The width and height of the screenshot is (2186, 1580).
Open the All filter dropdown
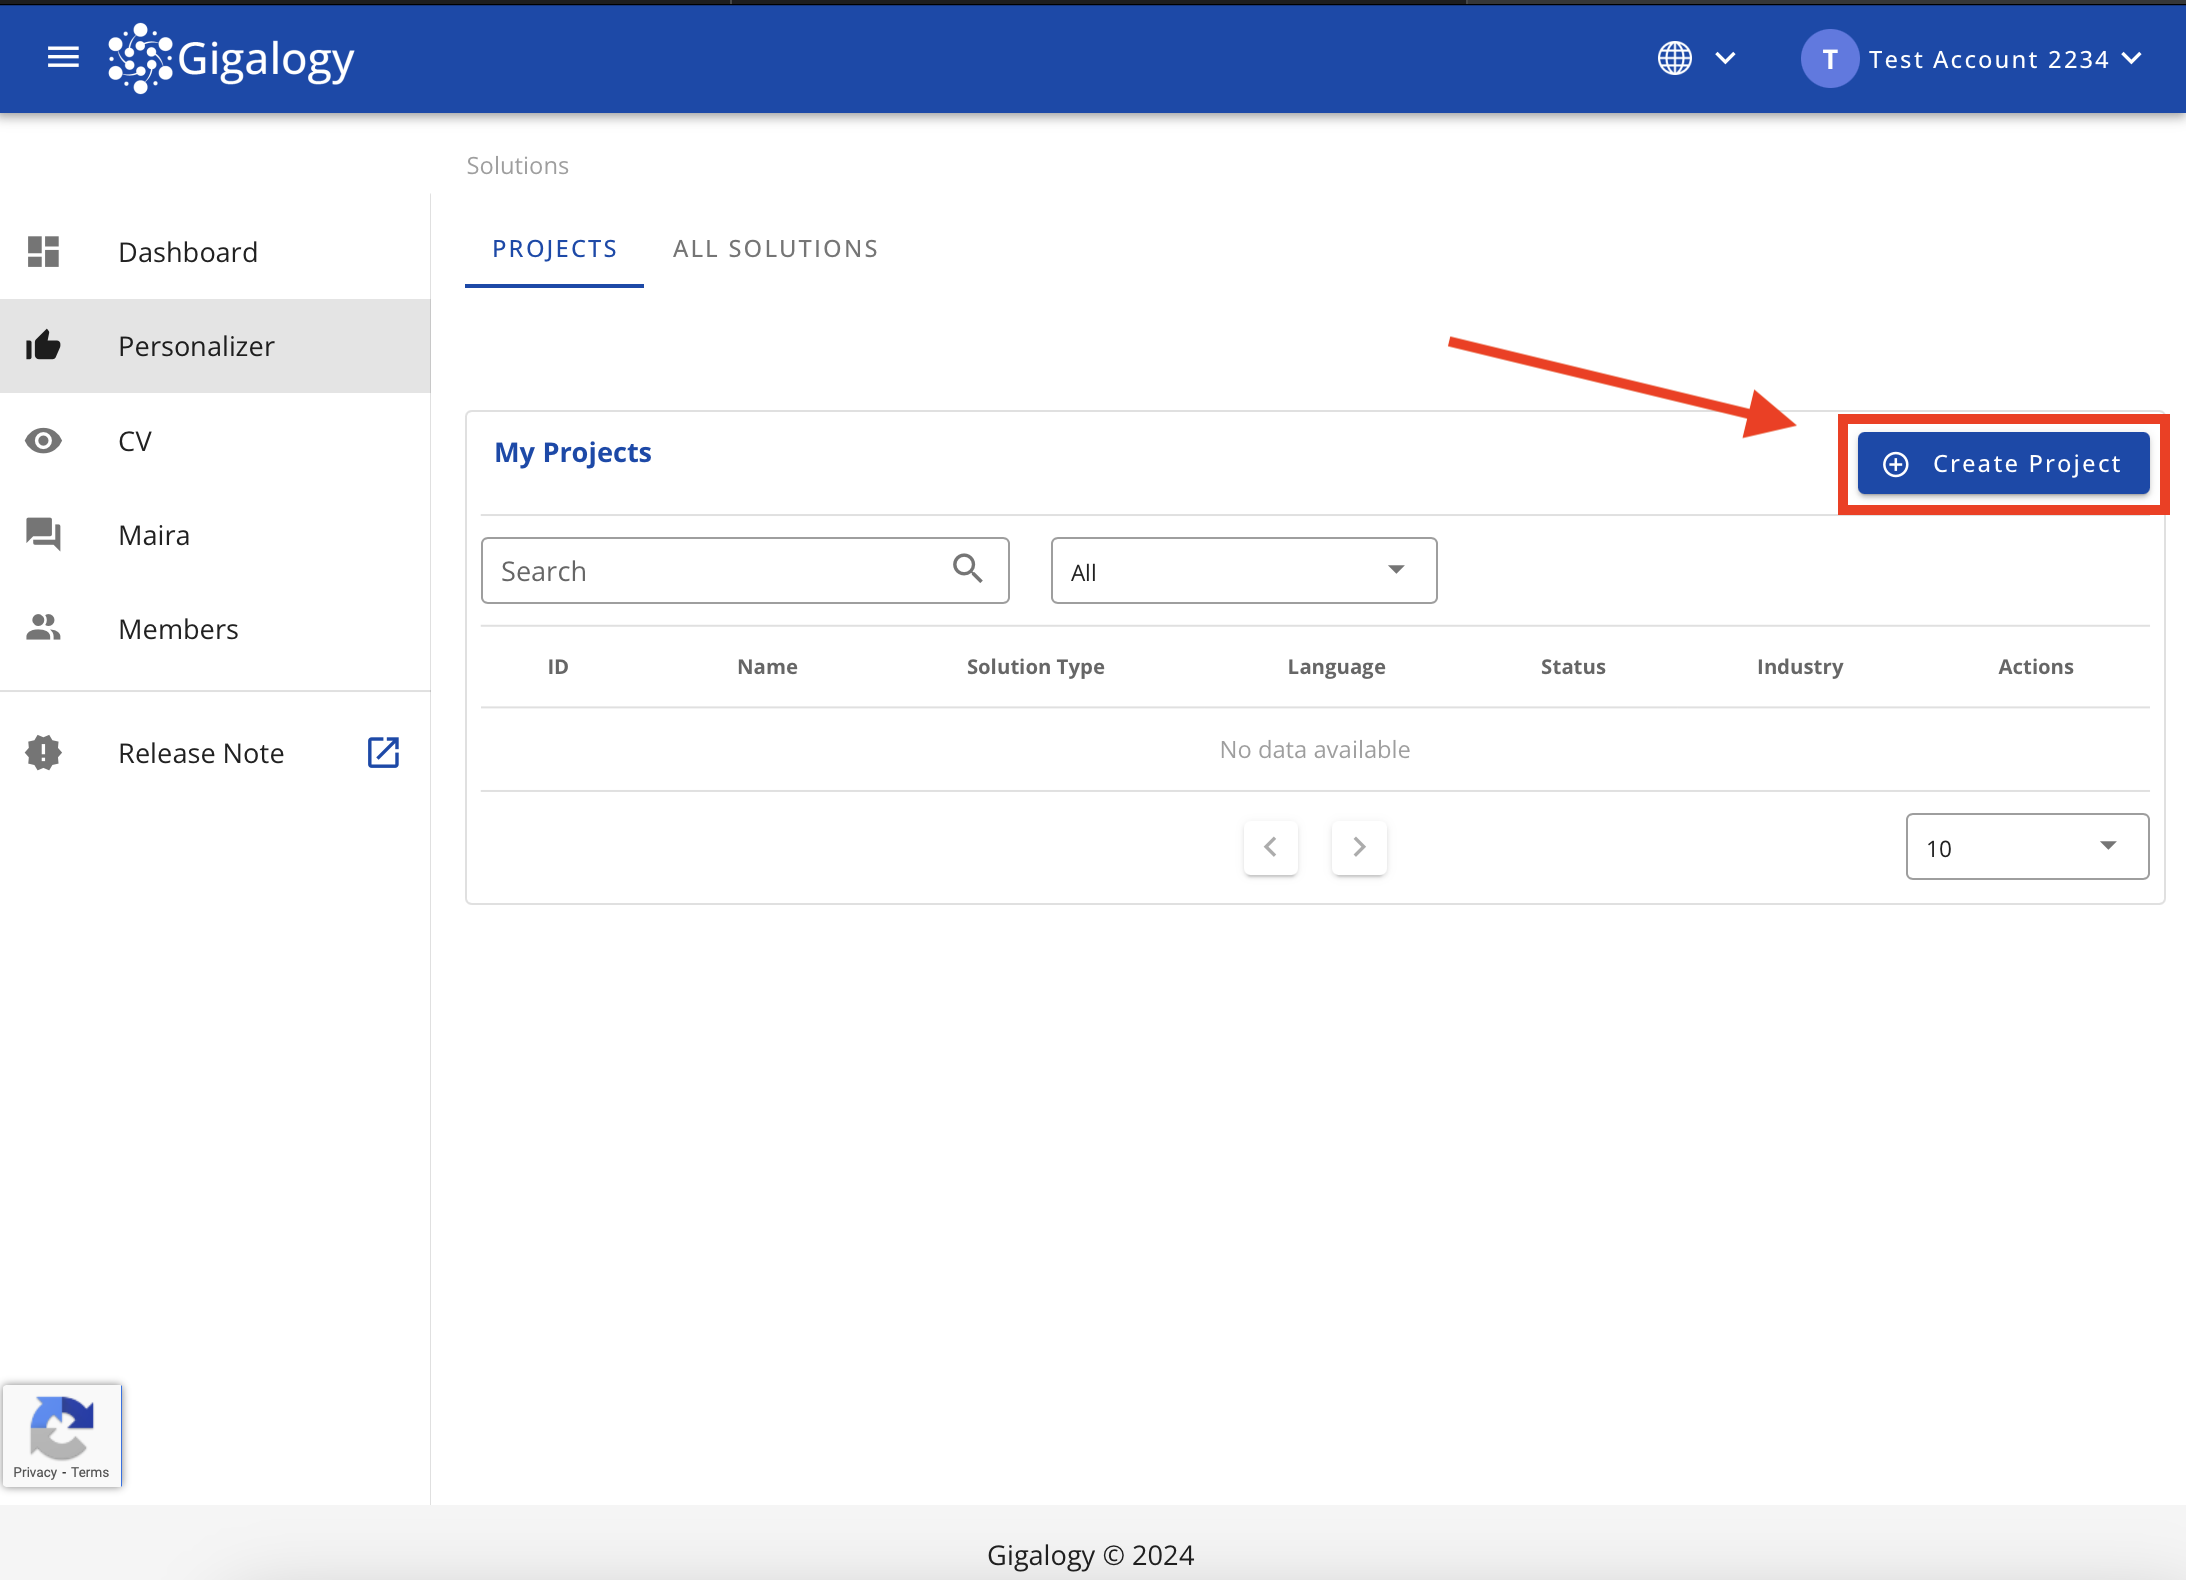(x=1243, y=571)
